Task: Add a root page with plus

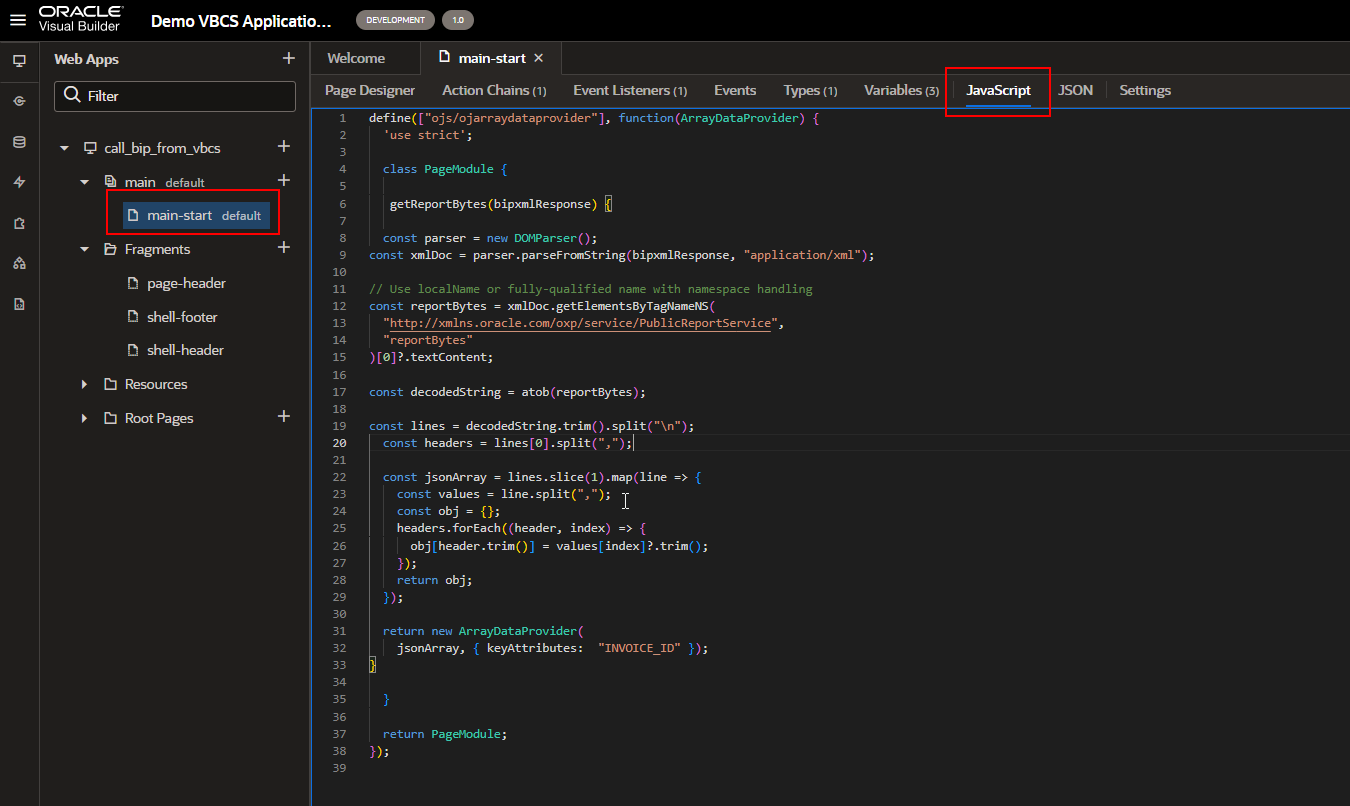Action: click(284, 417)
